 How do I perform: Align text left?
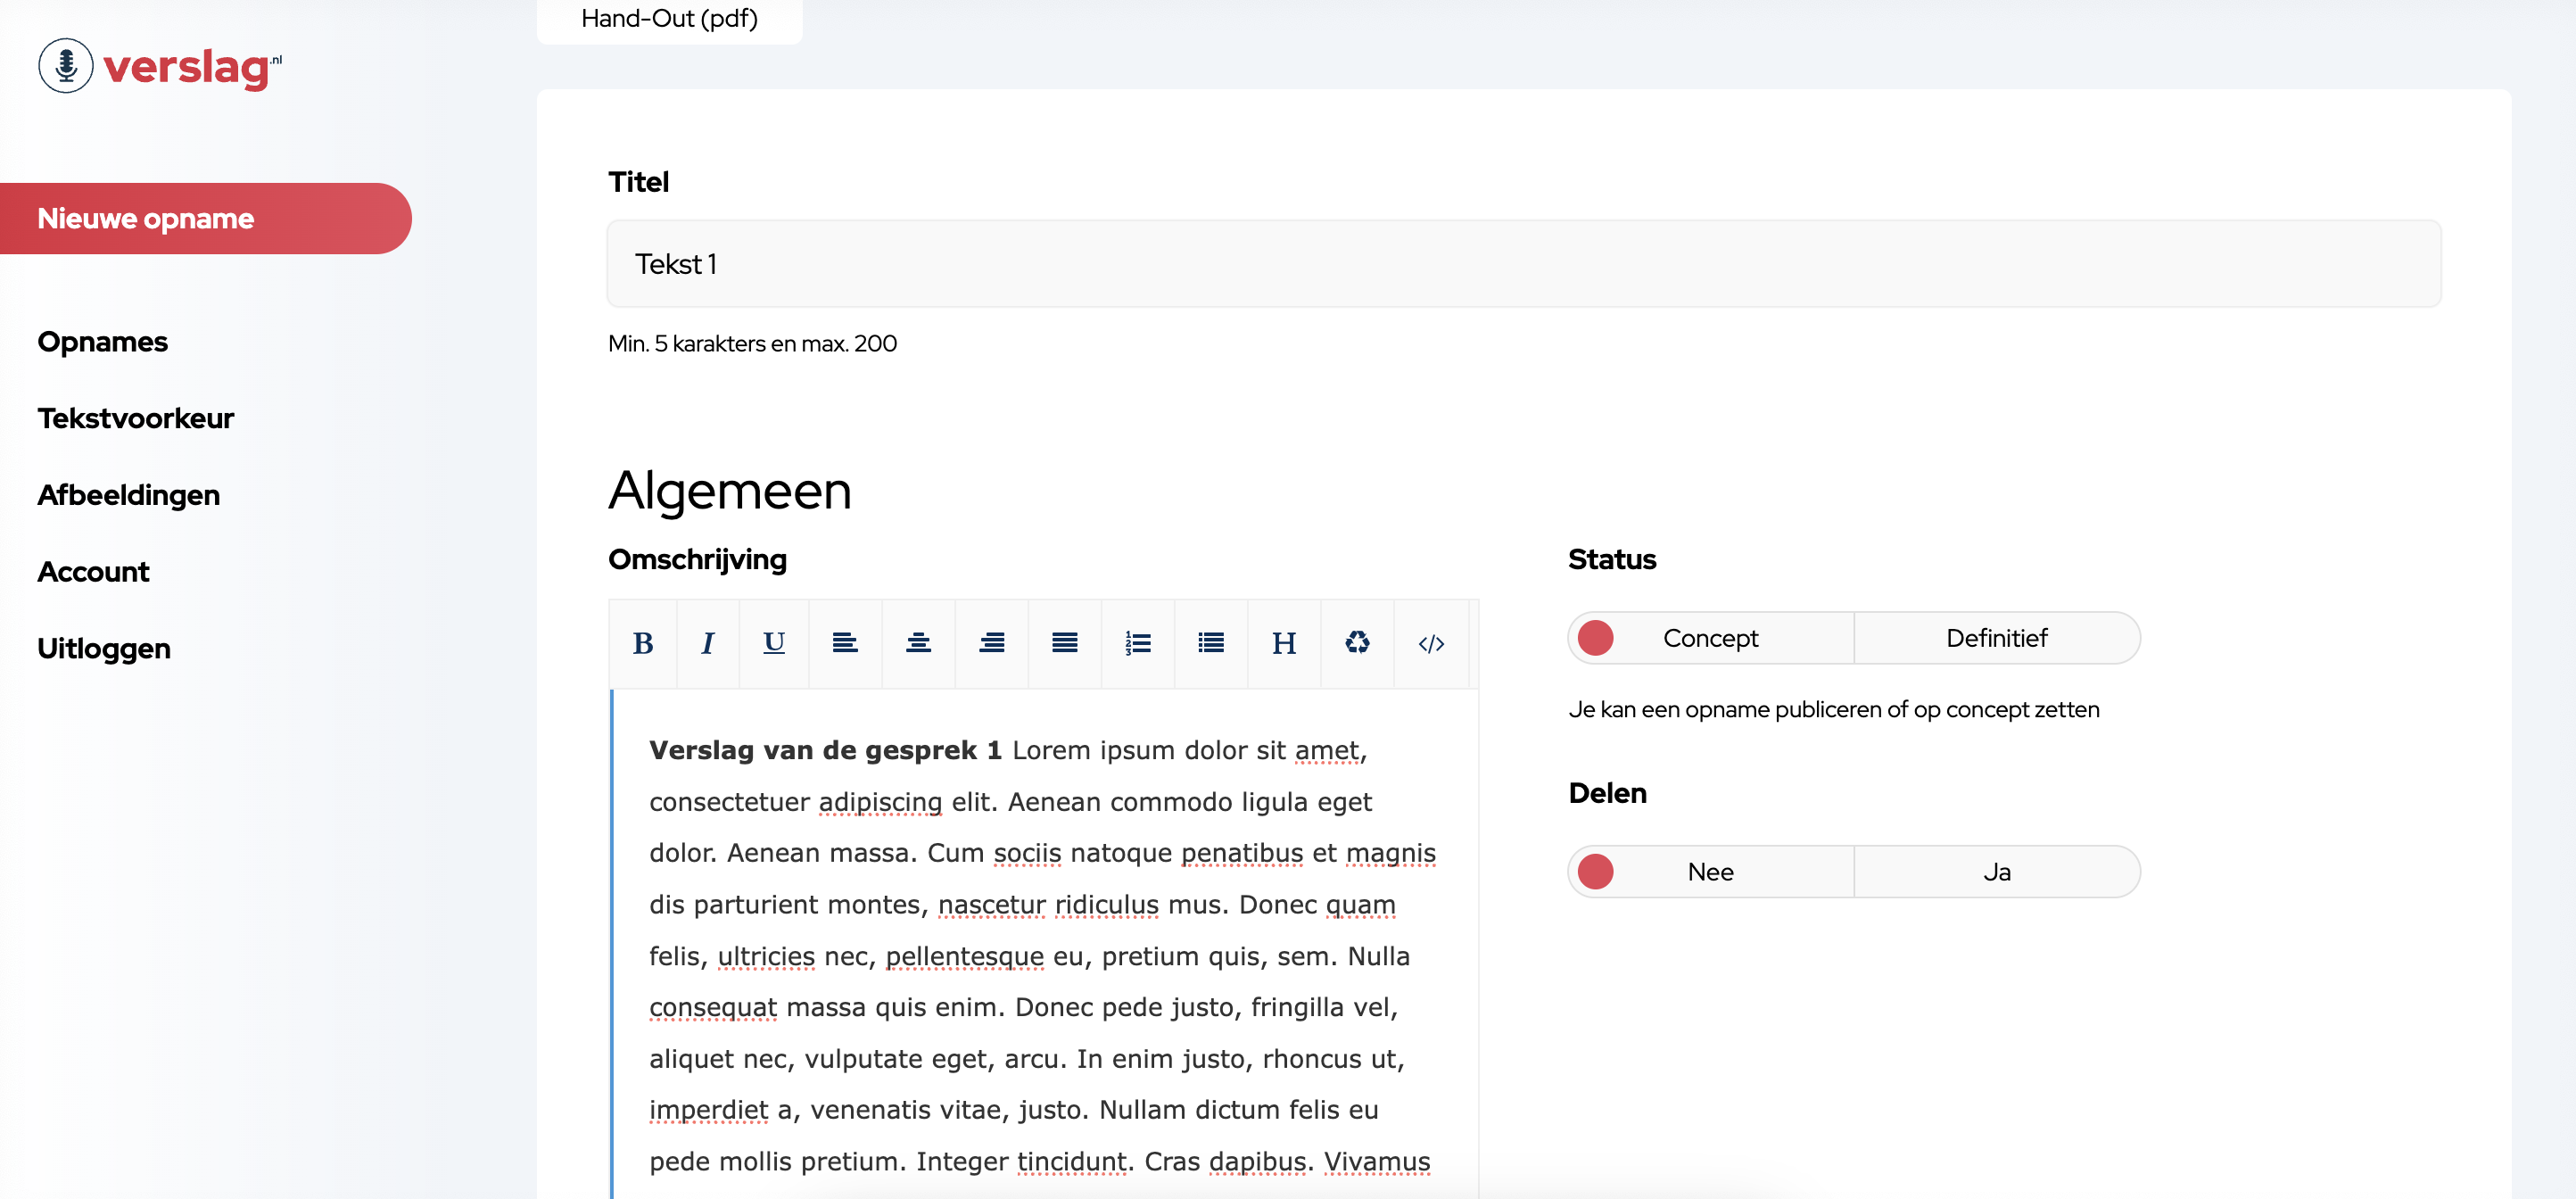click(x=845, y=643)
